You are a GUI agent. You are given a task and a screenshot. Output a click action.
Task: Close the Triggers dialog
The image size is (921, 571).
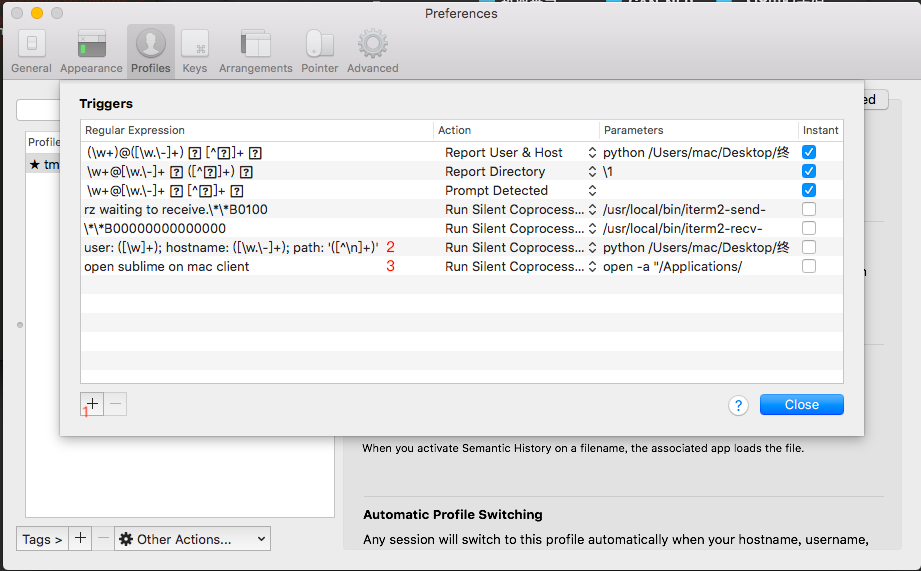coord(801,405)
